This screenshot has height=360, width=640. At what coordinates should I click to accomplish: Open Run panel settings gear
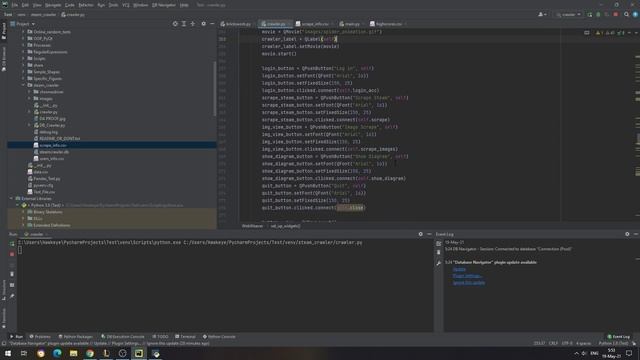click(x=420, y=234)
